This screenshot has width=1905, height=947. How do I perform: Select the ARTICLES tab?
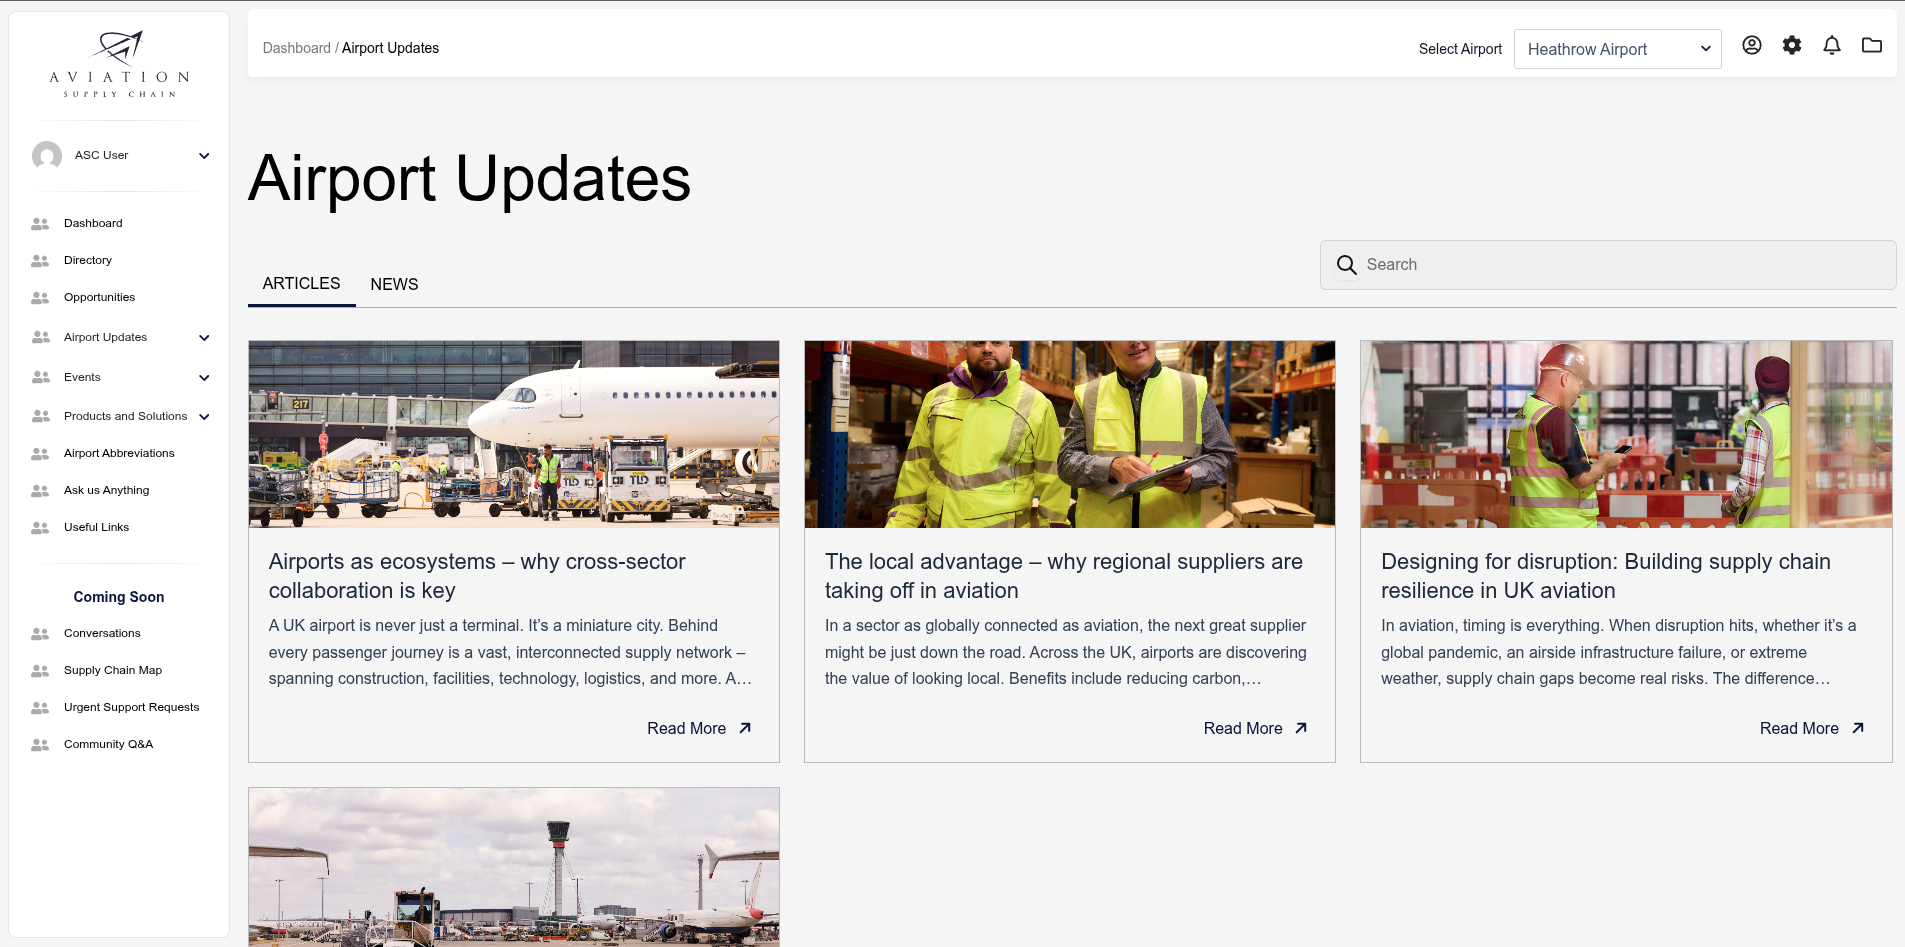(x=301, y=284)
